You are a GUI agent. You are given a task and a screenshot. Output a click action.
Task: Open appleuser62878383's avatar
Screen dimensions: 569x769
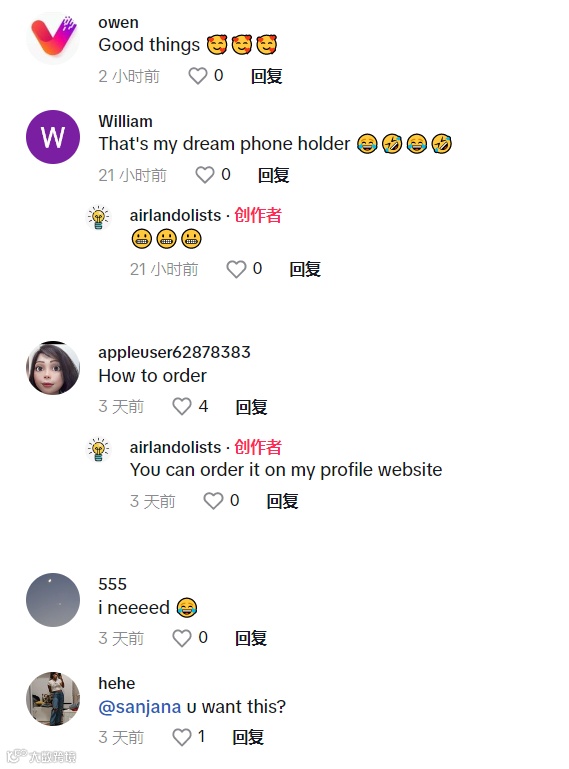pyautogui.click(x=53, y=368)
